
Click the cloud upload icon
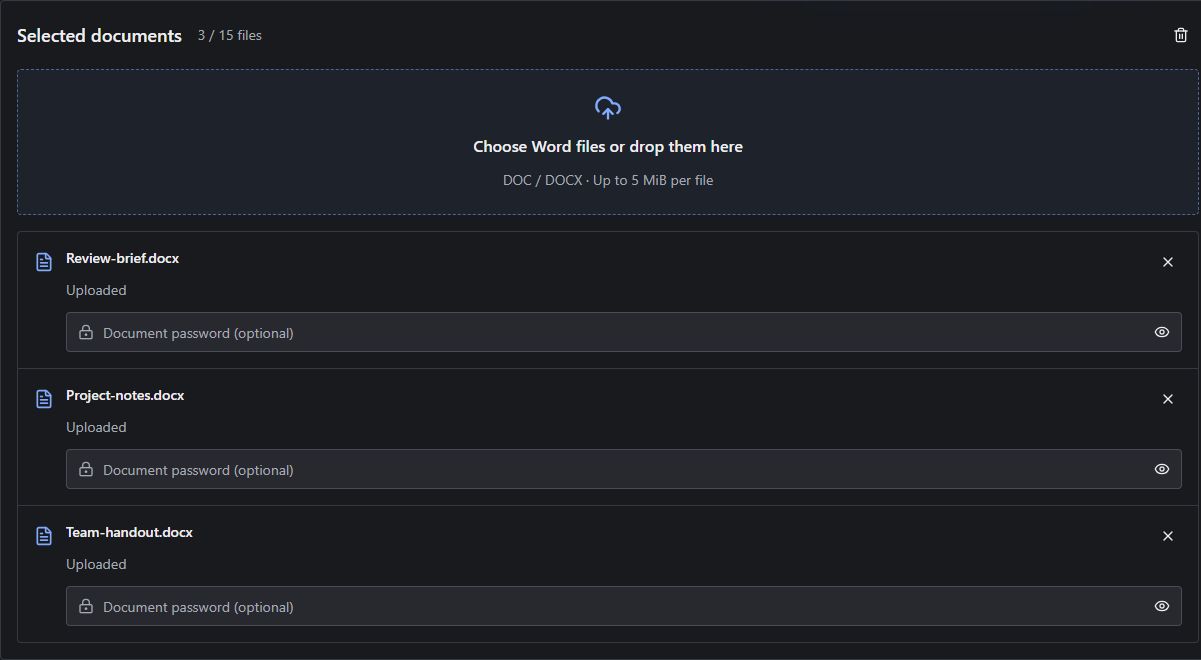pos(608,108)
